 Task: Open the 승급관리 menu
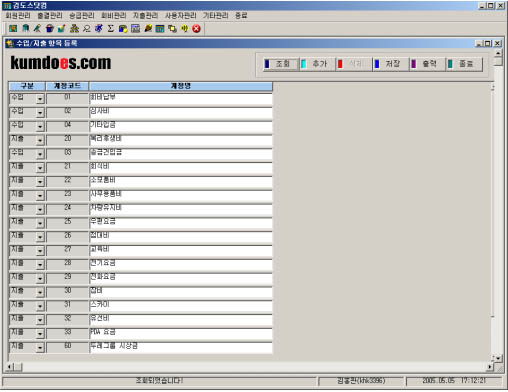pos(82,16)
